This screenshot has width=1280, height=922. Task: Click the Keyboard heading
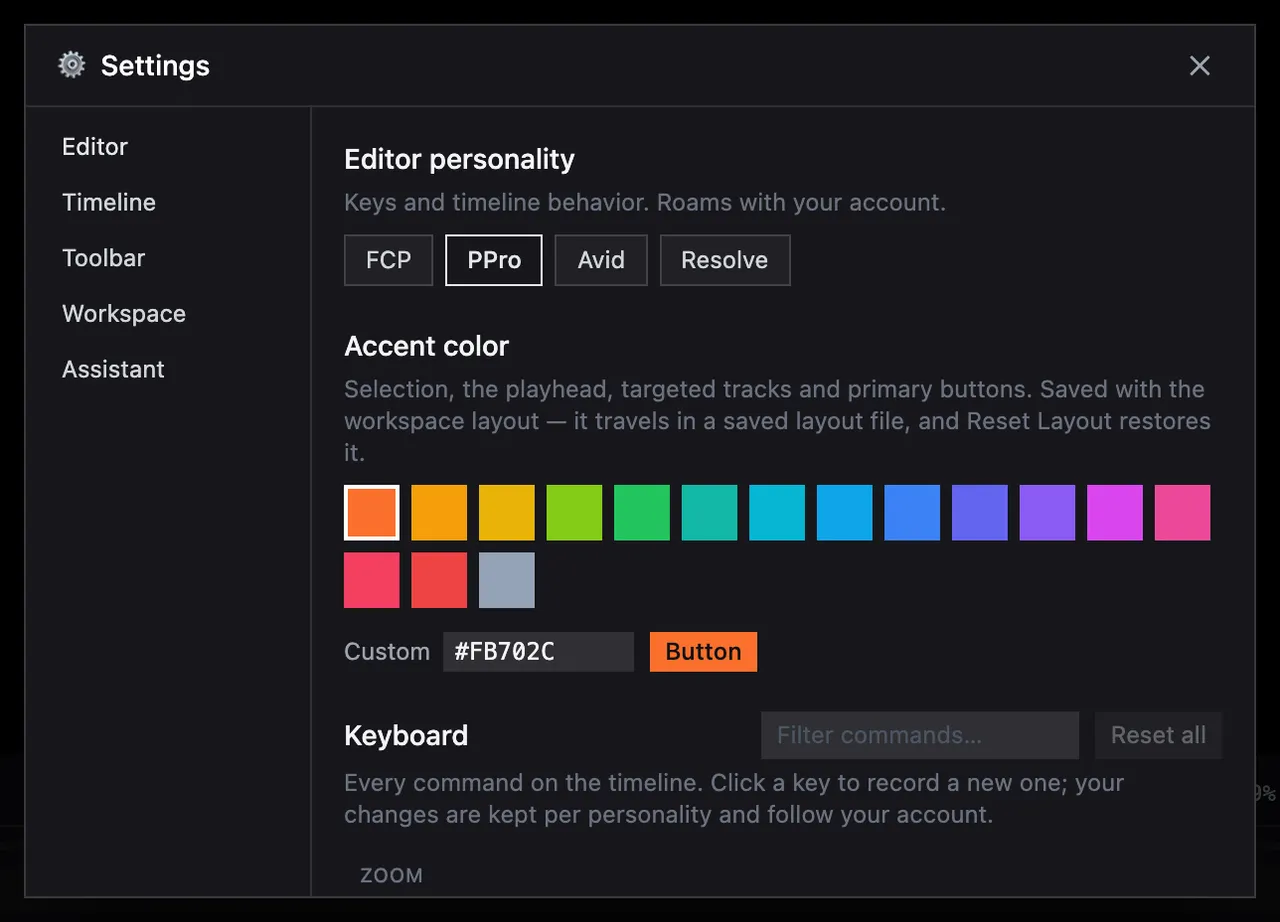coord(406,736)
